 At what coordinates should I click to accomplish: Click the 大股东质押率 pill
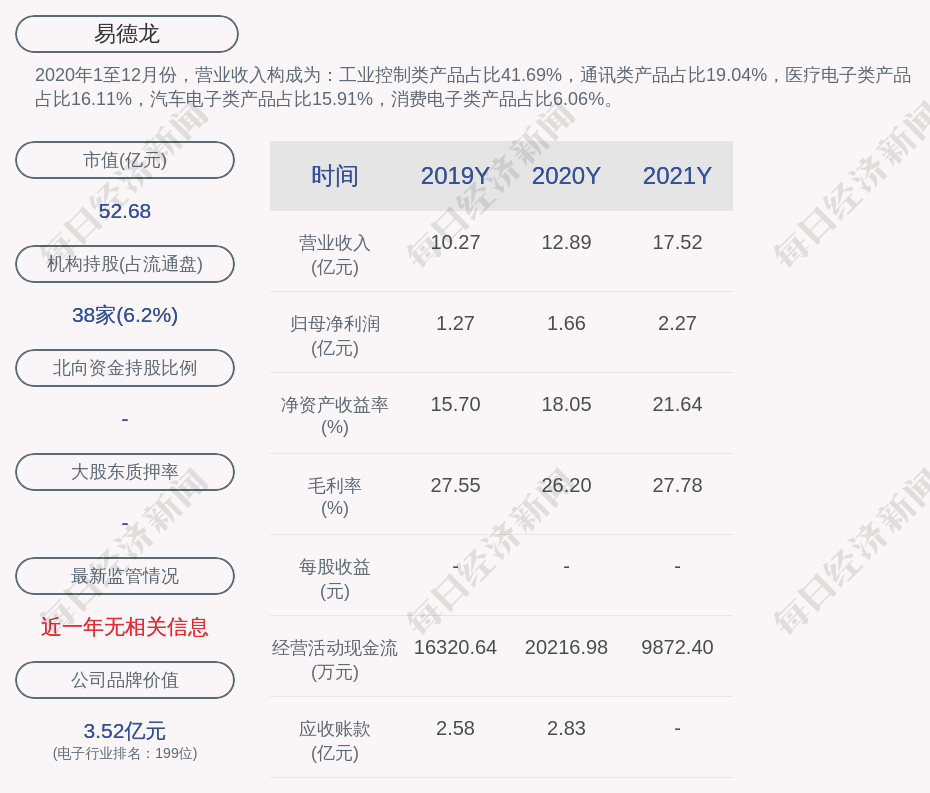(x=125, y=472)
